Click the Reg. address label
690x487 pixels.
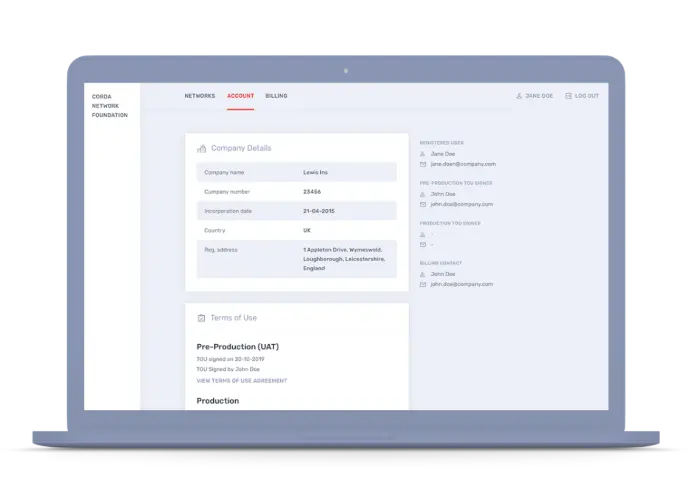[x=221, y=250]
